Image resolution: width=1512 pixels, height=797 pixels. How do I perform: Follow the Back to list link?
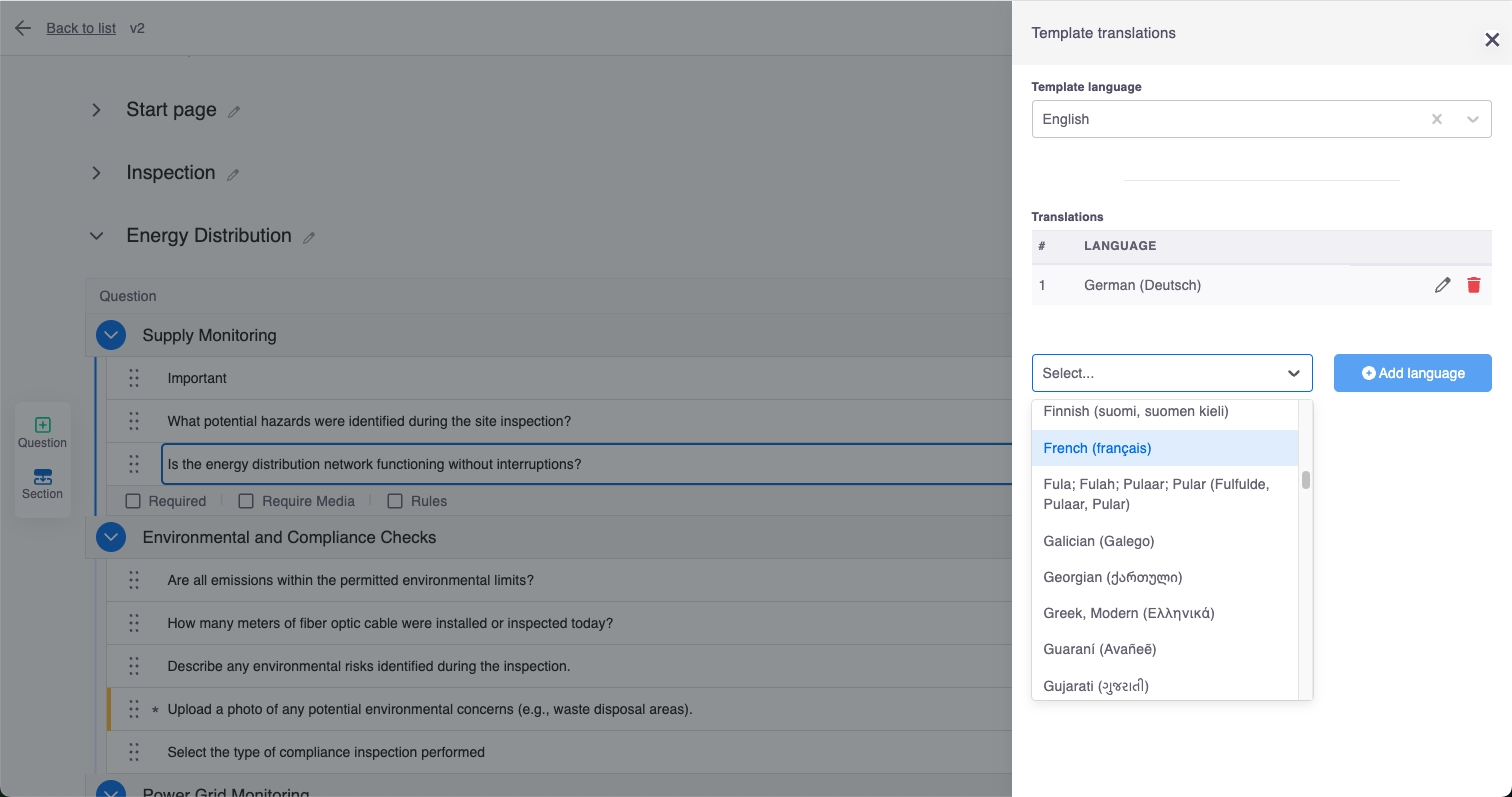tap(81, 28)
